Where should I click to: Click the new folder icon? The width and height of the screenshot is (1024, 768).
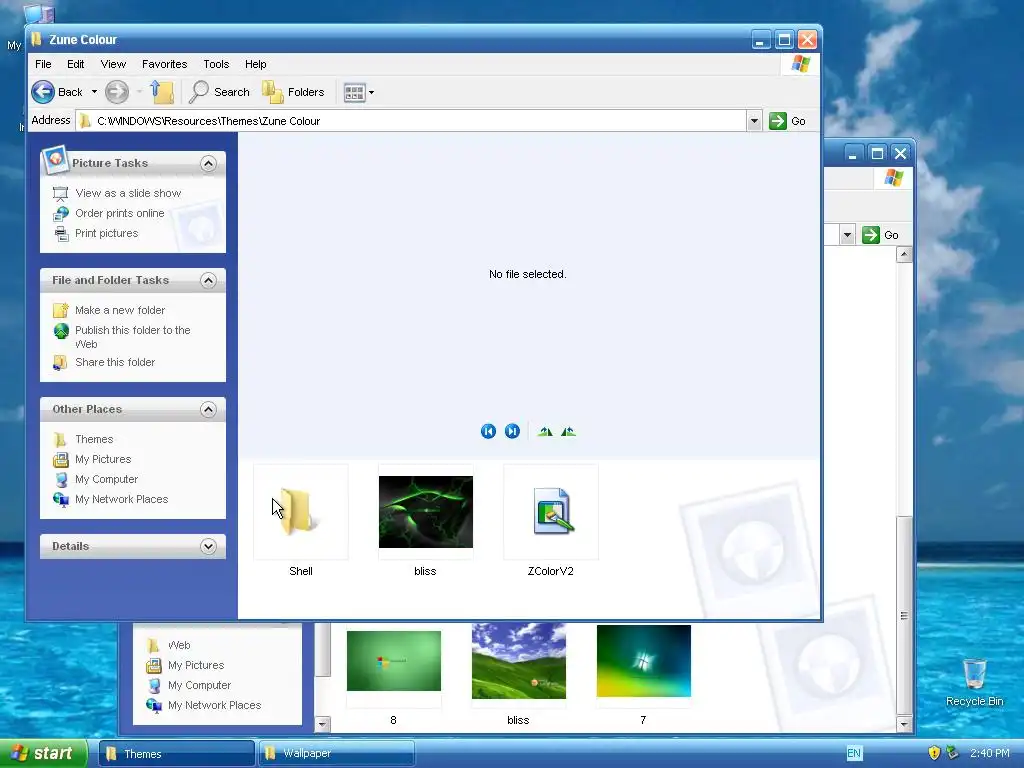[61, 310]
